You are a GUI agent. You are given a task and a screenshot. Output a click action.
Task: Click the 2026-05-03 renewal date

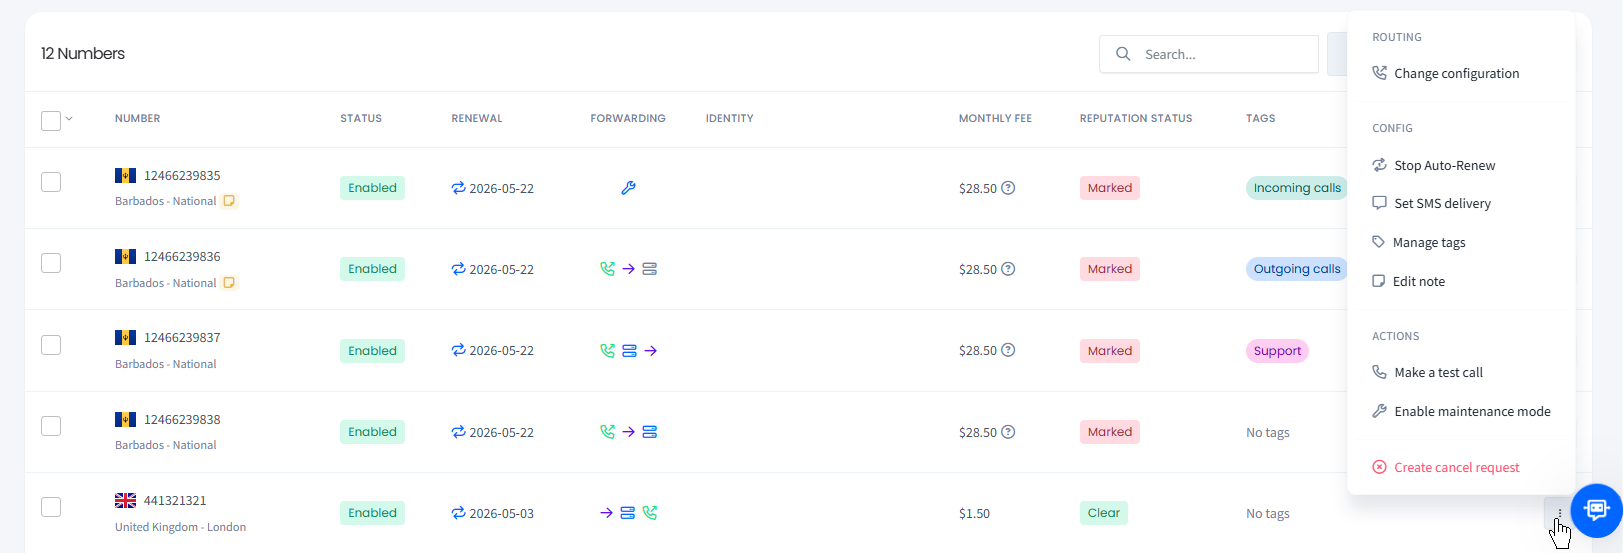(x=501, y=514)
